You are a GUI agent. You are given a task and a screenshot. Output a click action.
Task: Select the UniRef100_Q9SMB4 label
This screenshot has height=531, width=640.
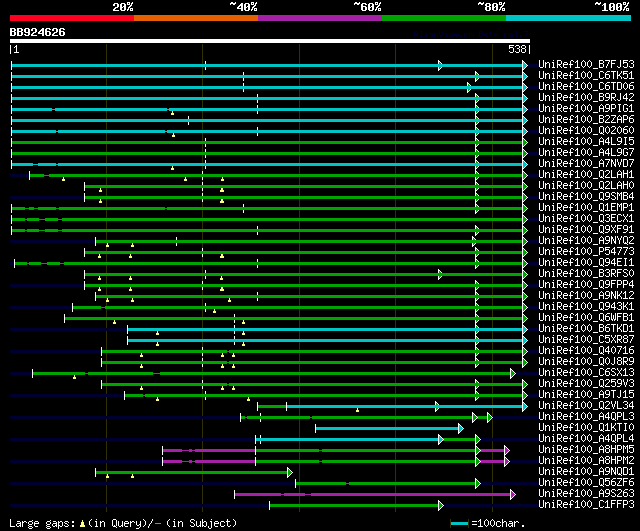586,197
